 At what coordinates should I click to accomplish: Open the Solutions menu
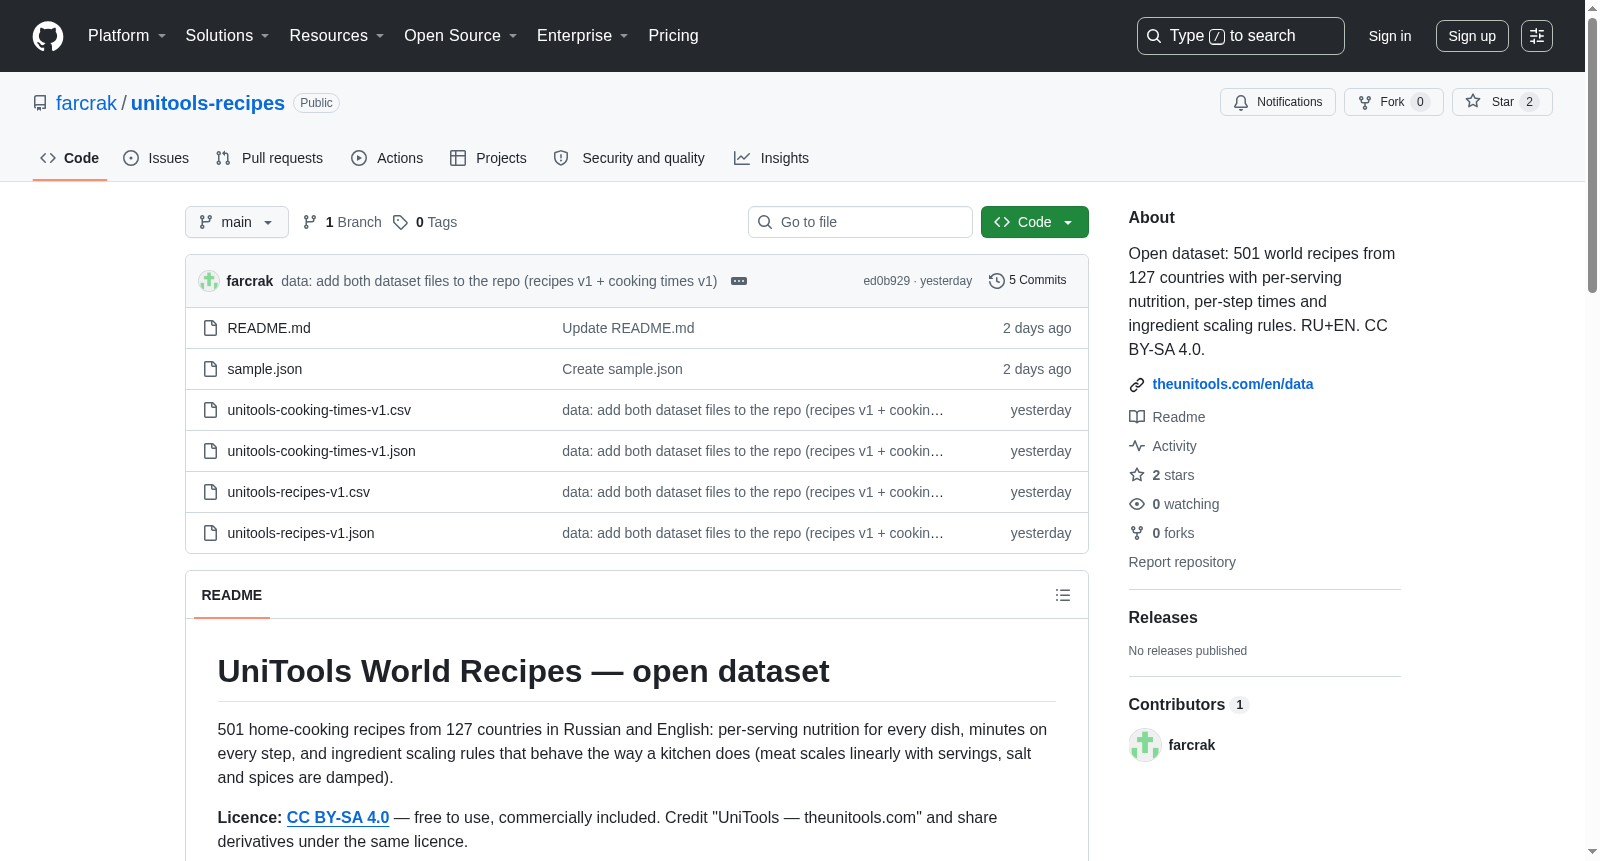click(227, 36)
